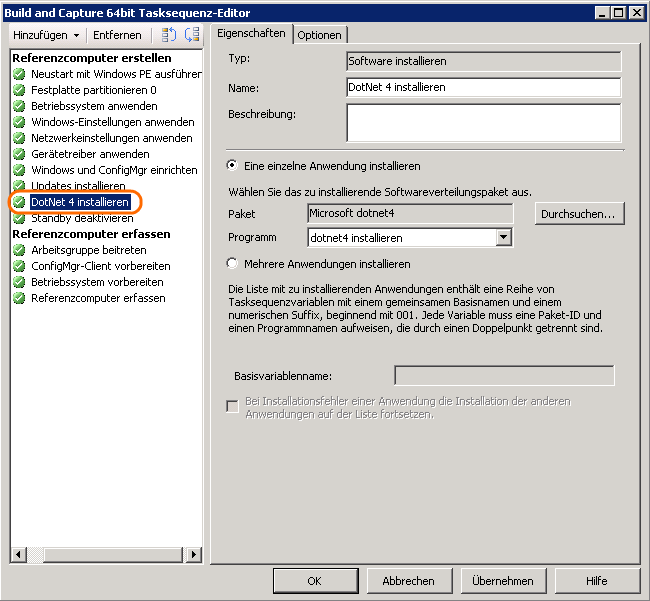This screenshot has width=650, height=601.
Task: Expand the Programm combo box
Action: click(503, 238)
